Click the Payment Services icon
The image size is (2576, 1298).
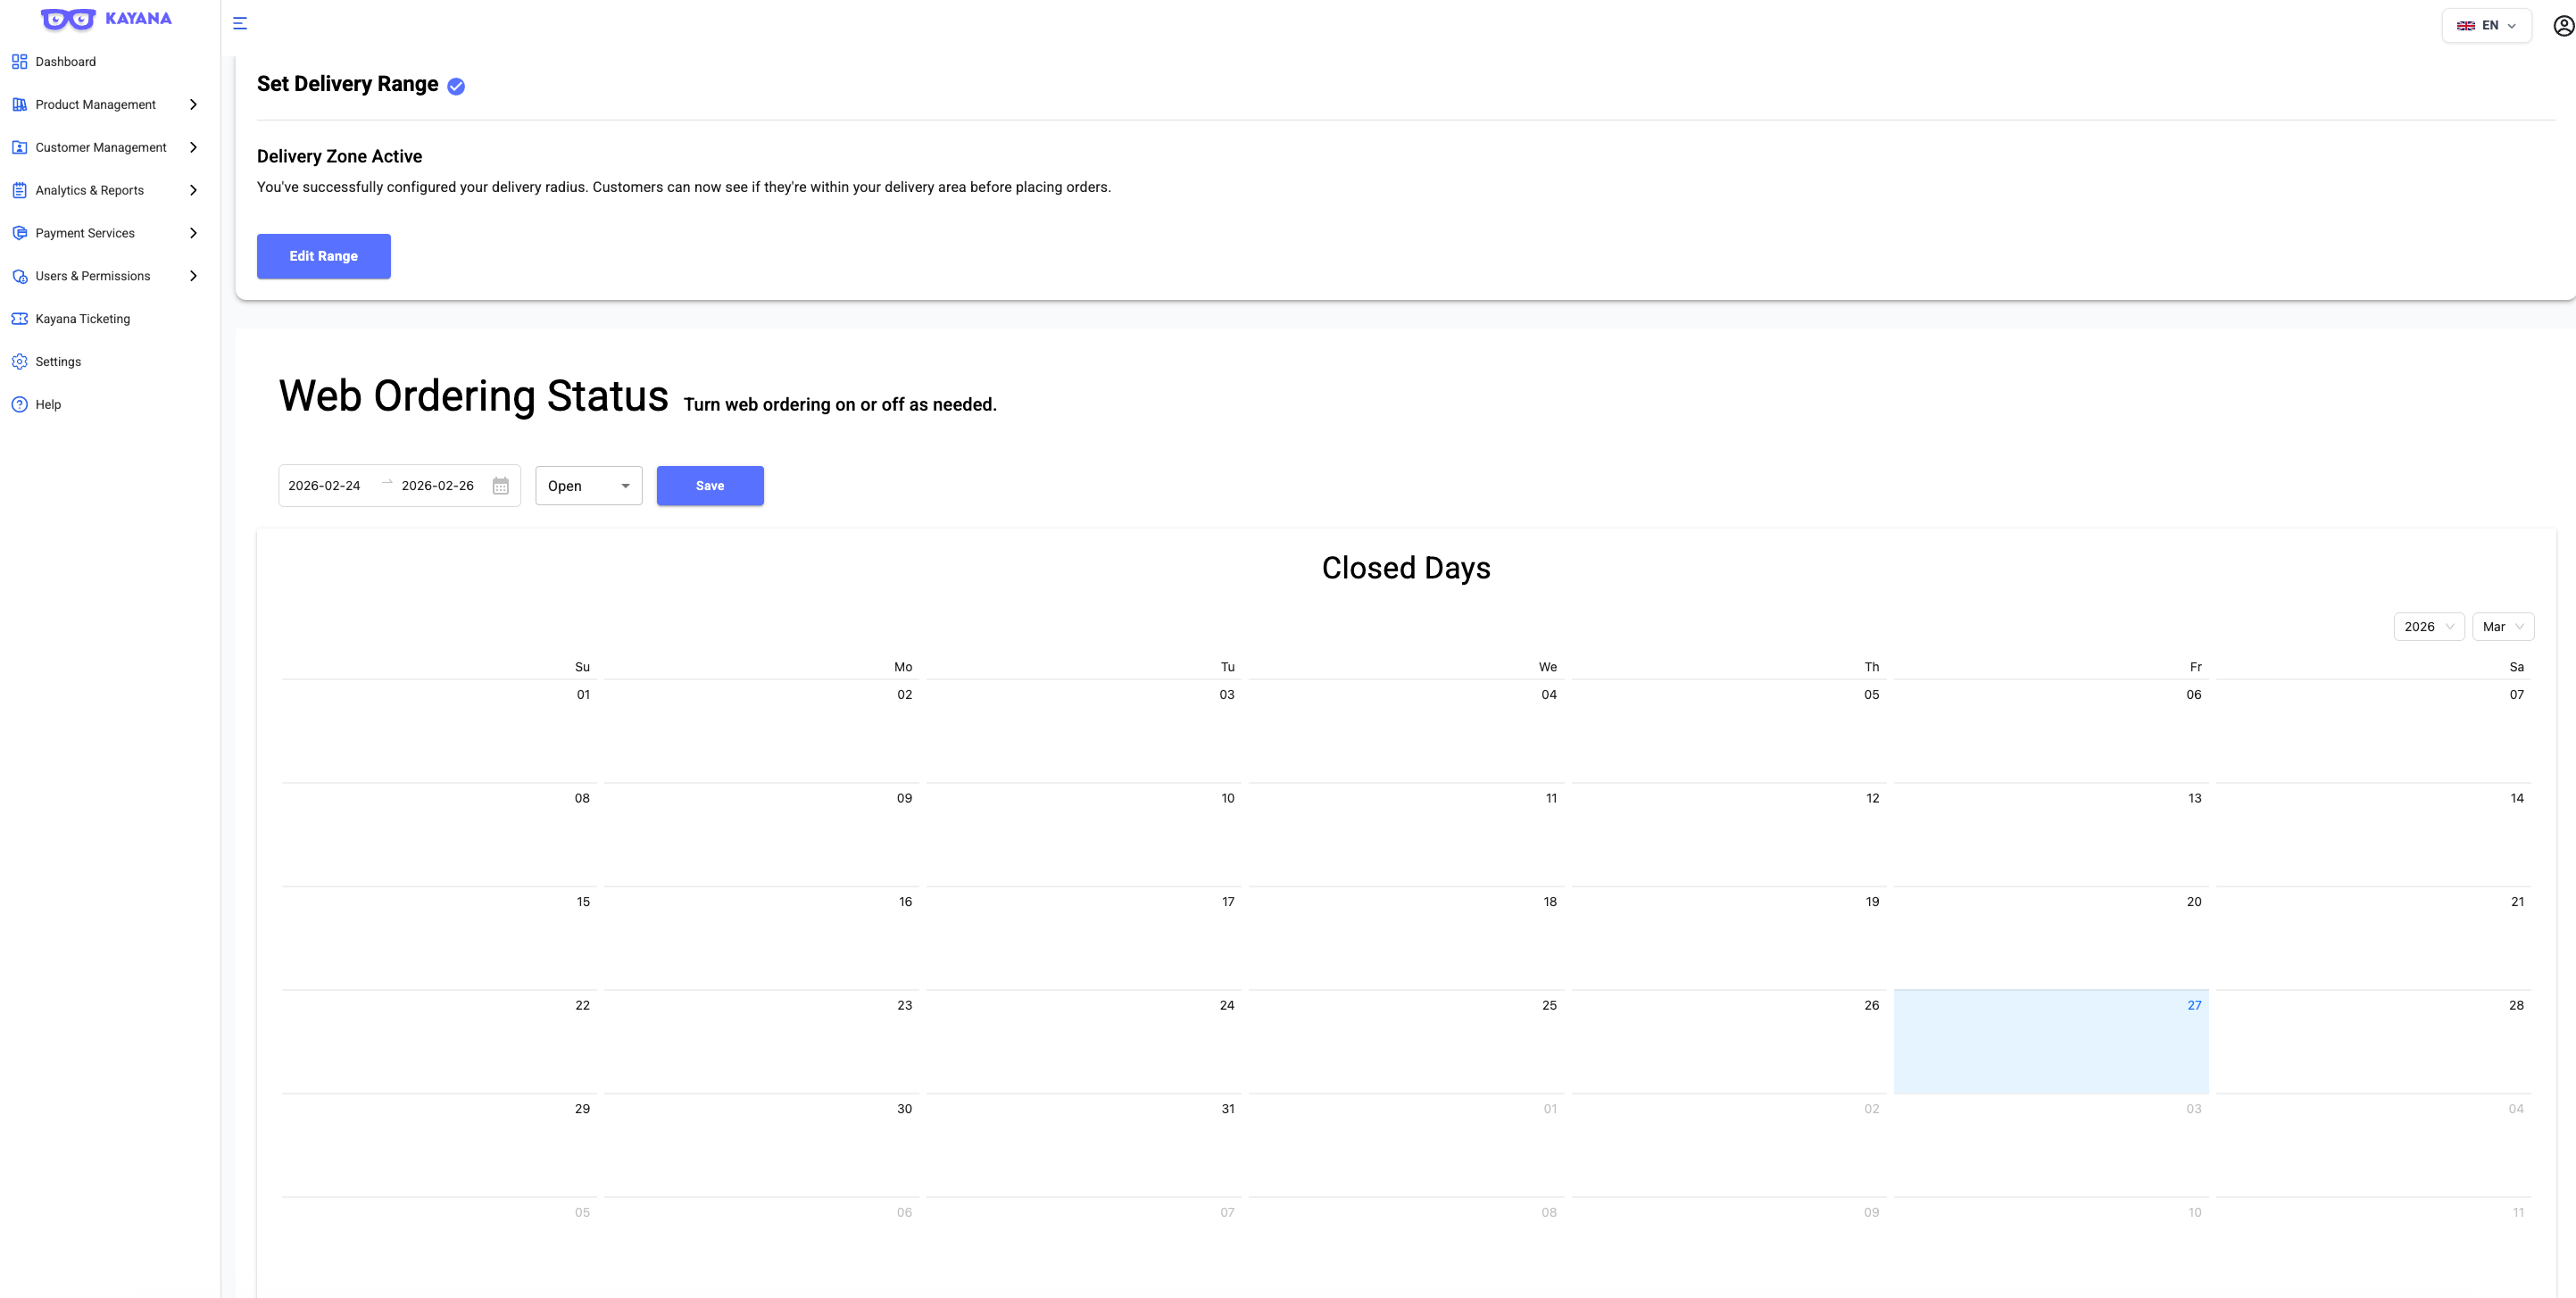19,234
